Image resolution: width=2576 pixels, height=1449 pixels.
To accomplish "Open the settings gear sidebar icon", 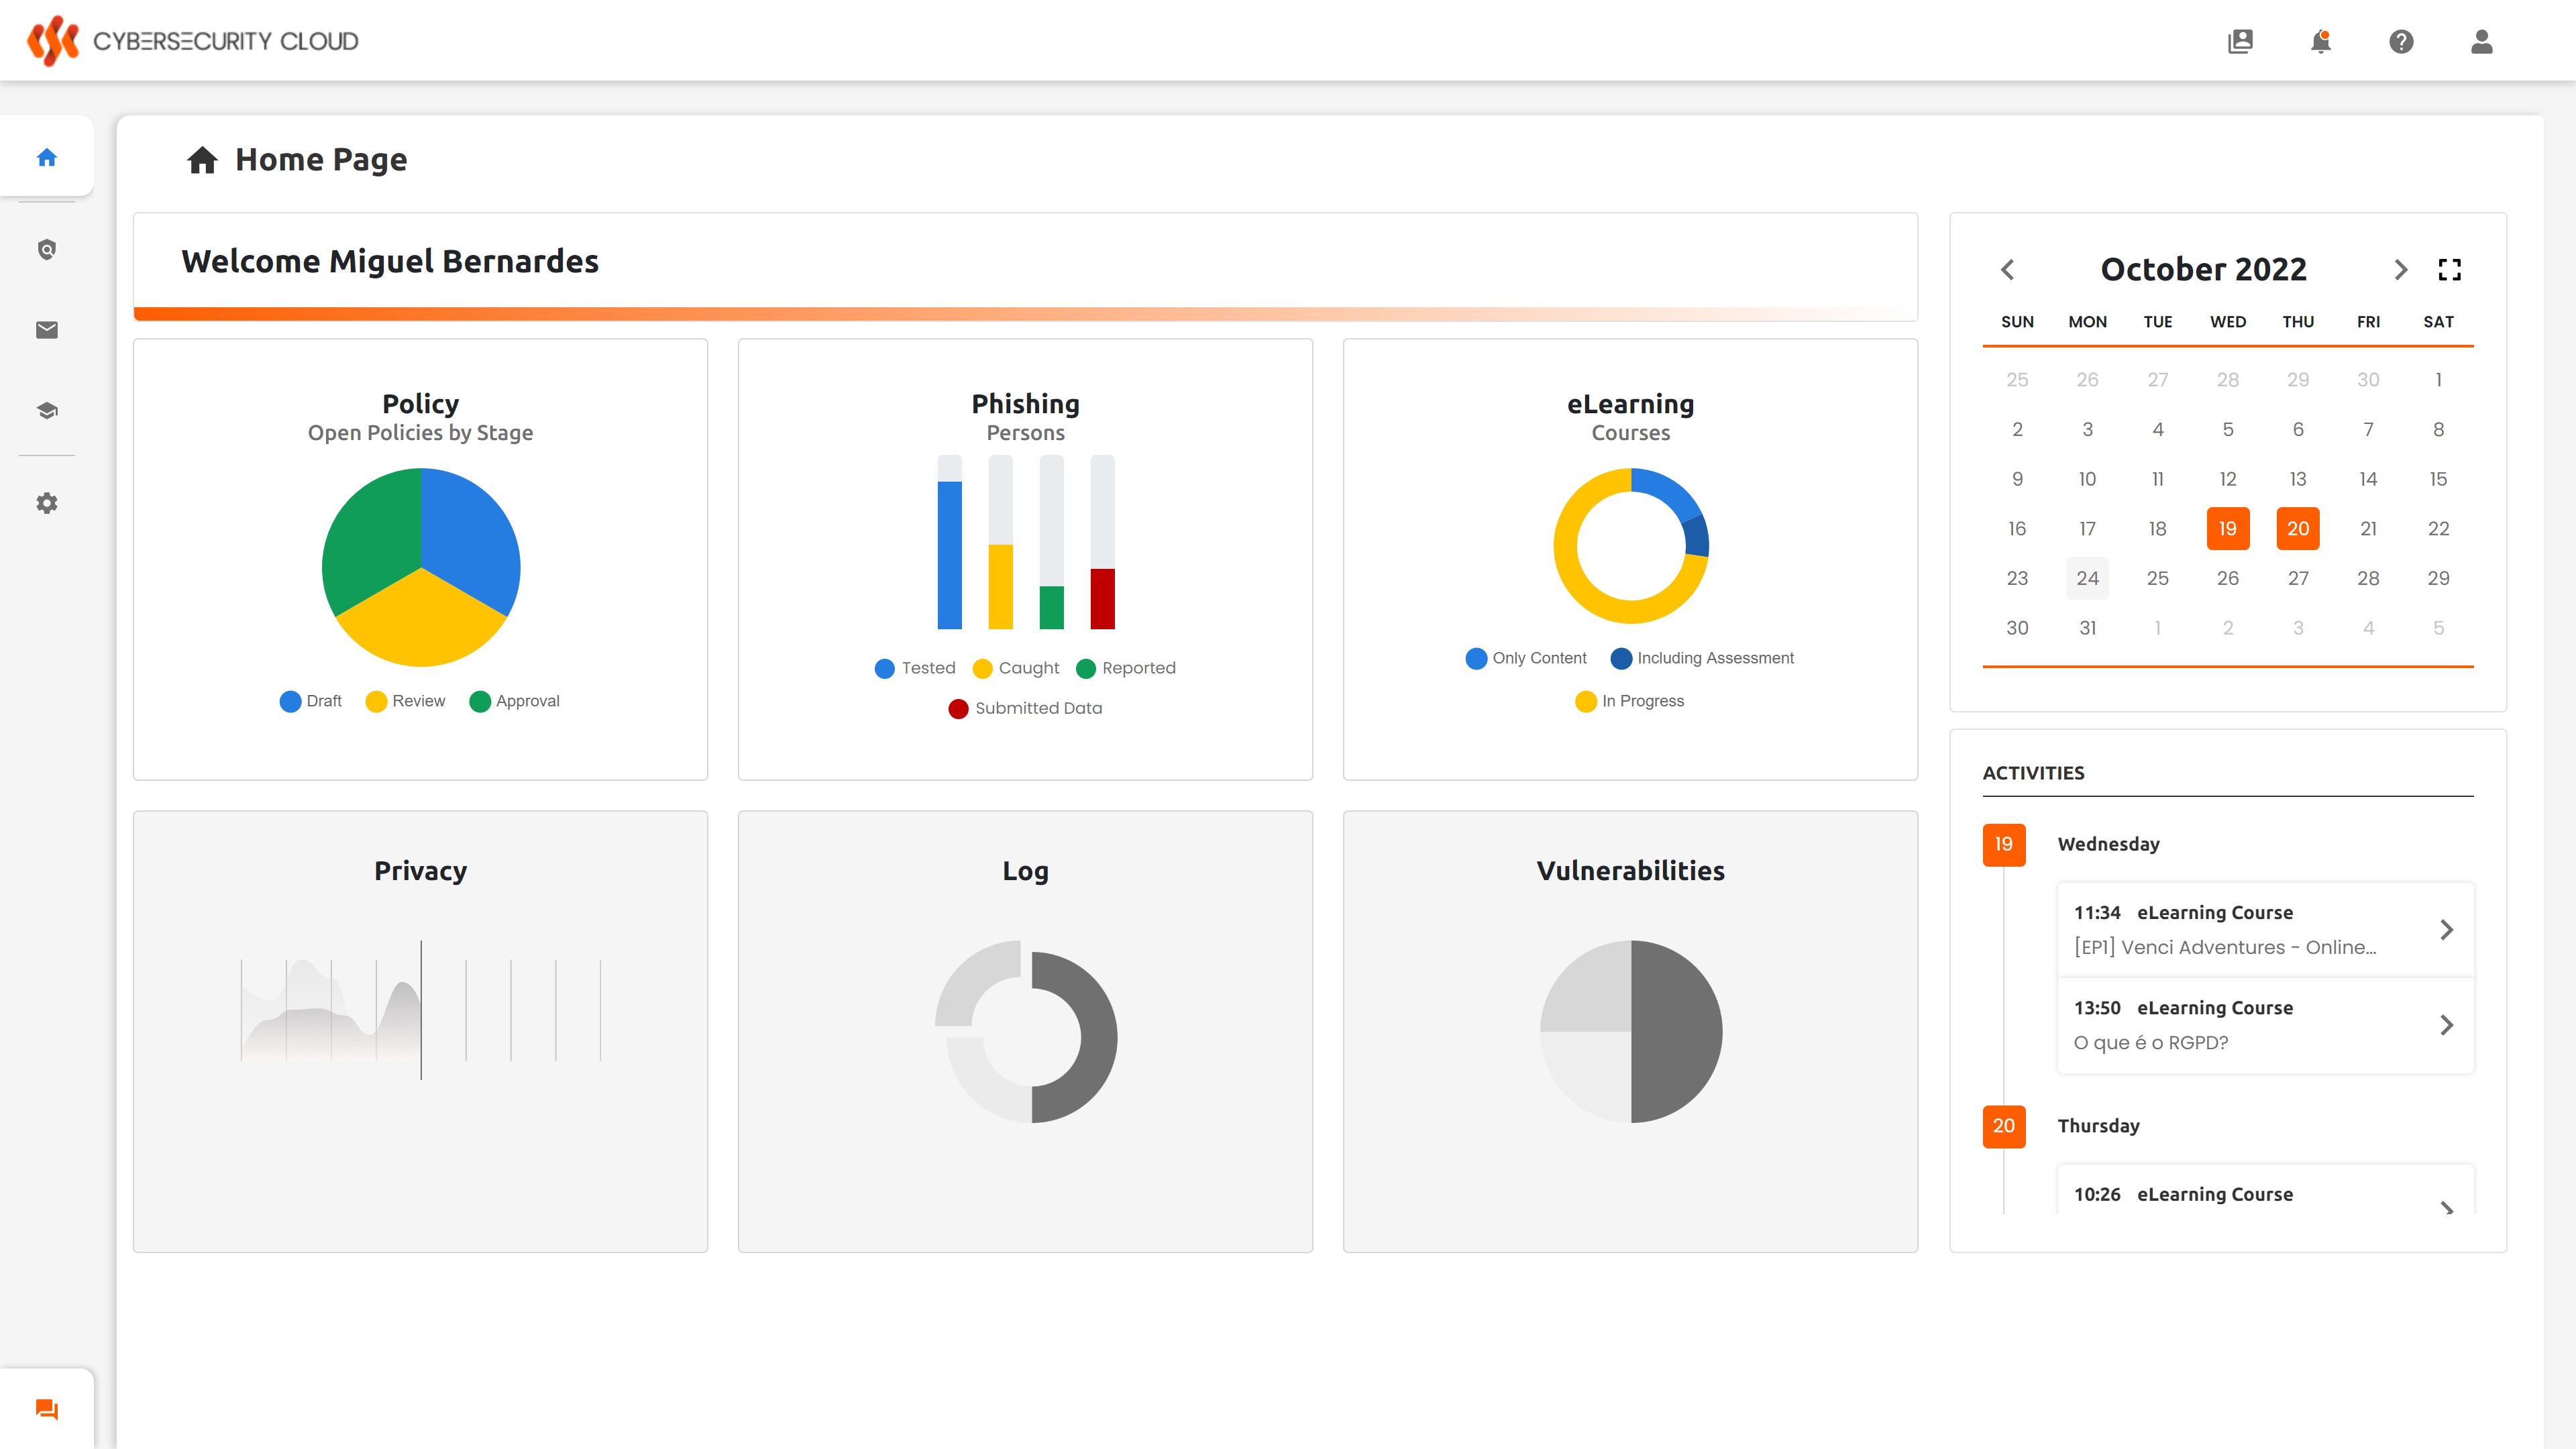I will (47, 503).
